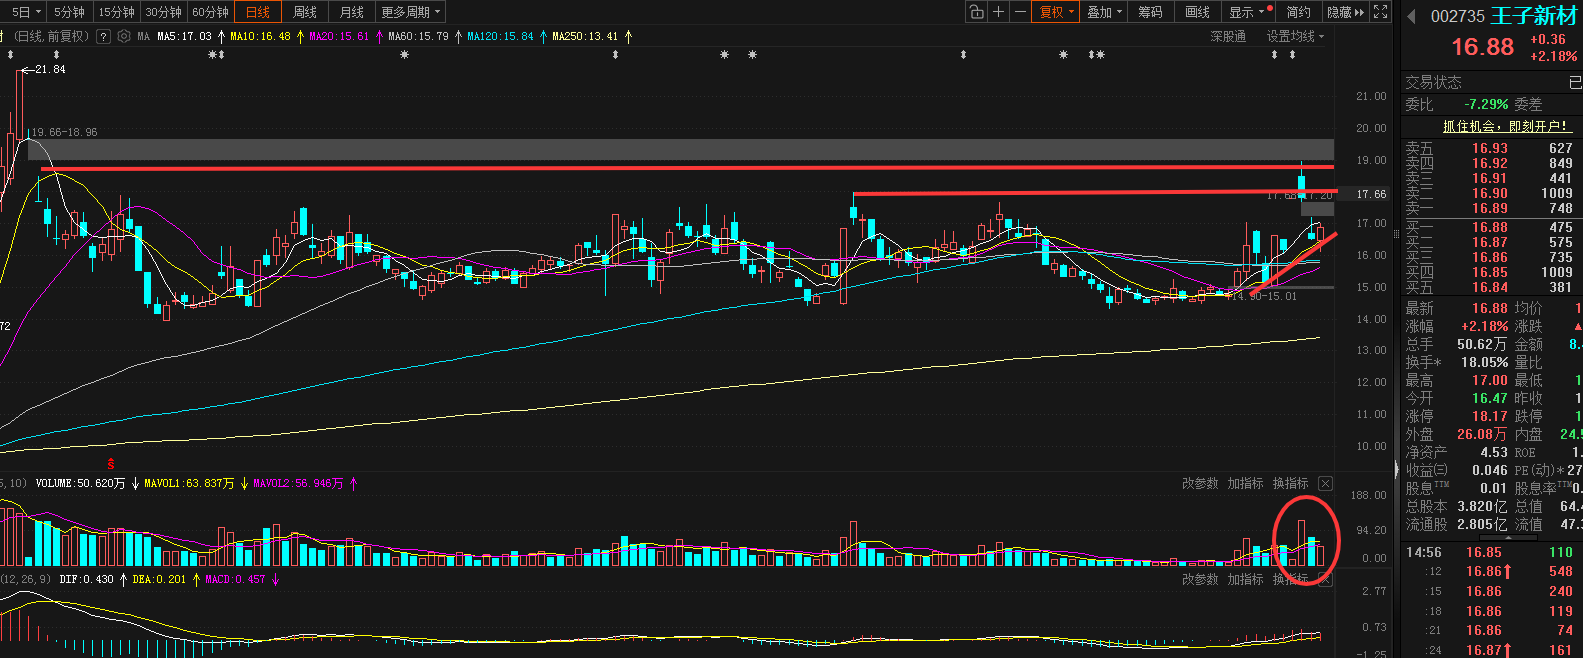Switch to the 30分钟 chart period
This screenshot has height=658, width=1583.
point(163,12)
